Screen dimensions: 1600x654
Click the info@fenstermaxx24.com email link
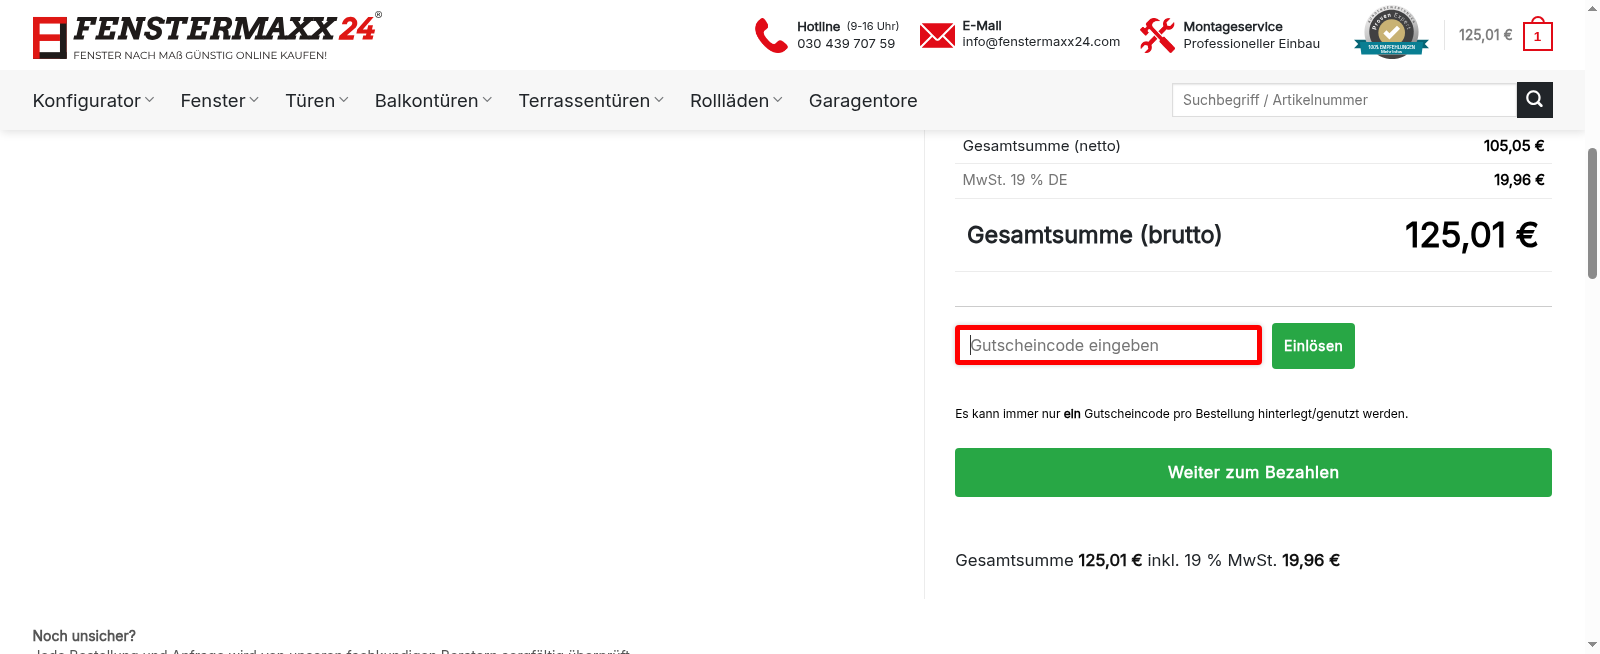coord(1041,42)
